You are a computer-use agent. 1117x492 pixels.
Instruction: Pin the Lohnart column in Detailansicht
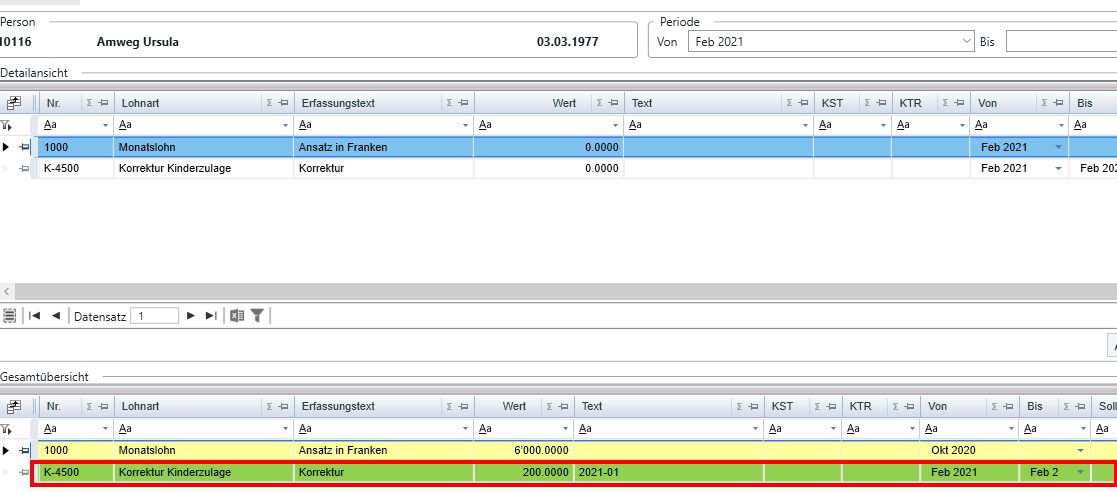coord(283,103)
